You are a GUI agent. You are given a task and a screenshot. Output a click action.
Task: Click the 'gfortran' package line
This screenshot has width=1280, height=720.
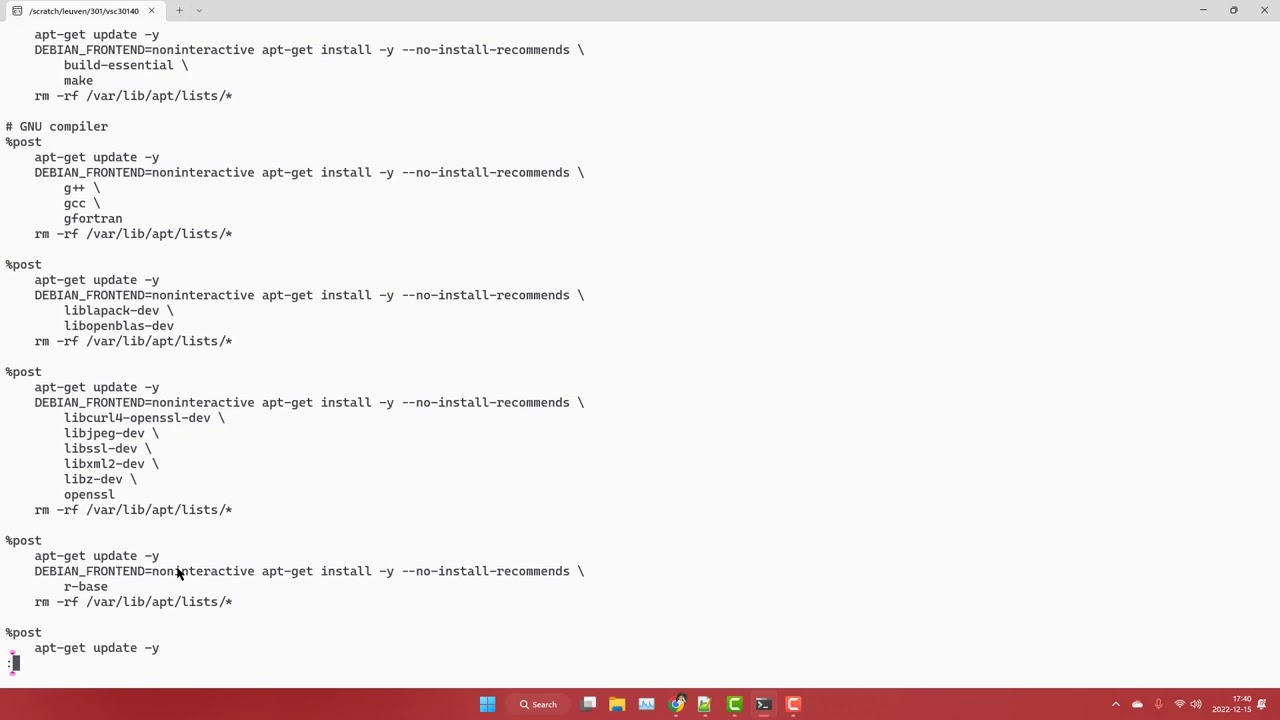[93, 219]
